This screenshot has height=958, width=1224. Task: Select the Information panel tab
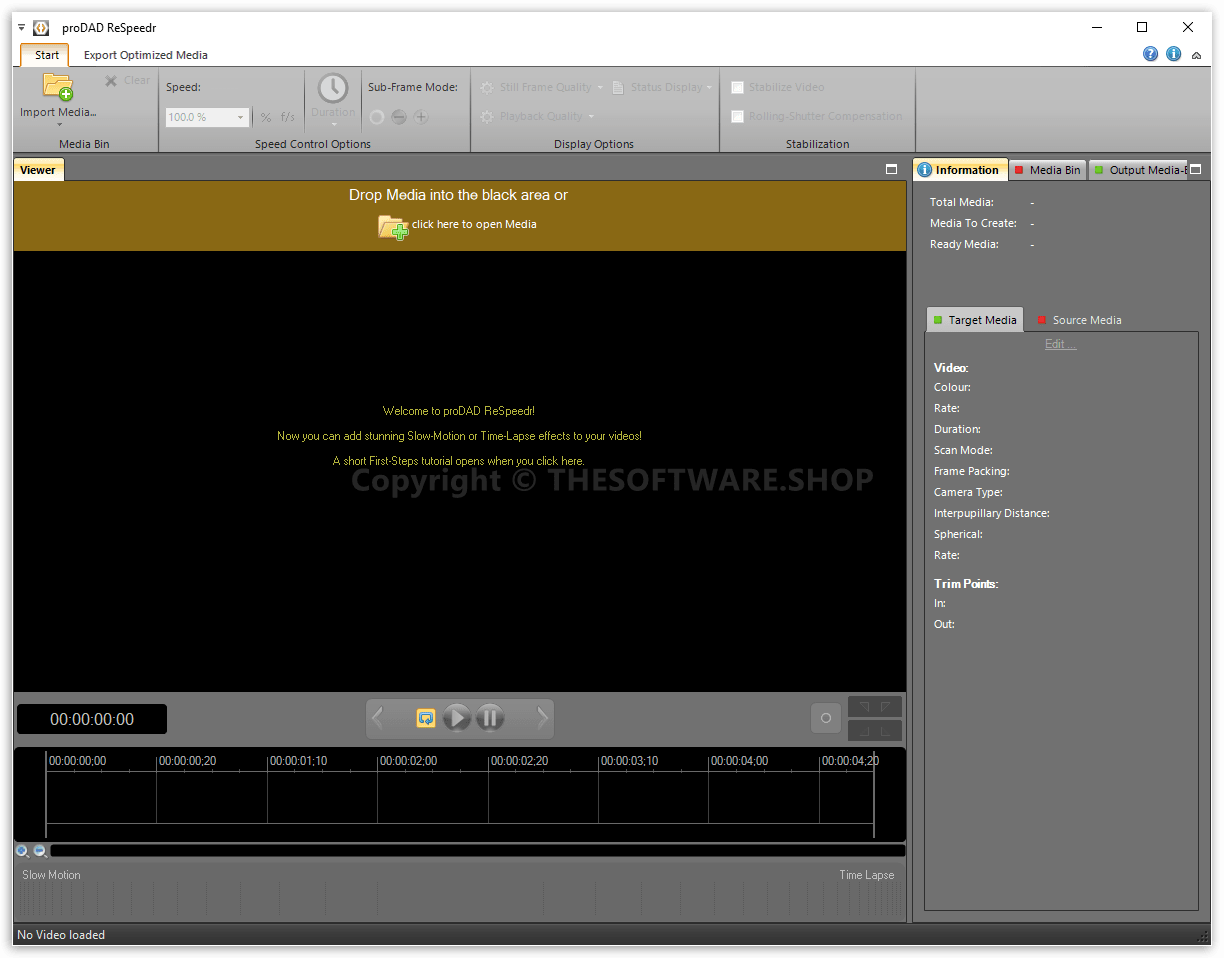pyautogui.click(x=960, y=170)
